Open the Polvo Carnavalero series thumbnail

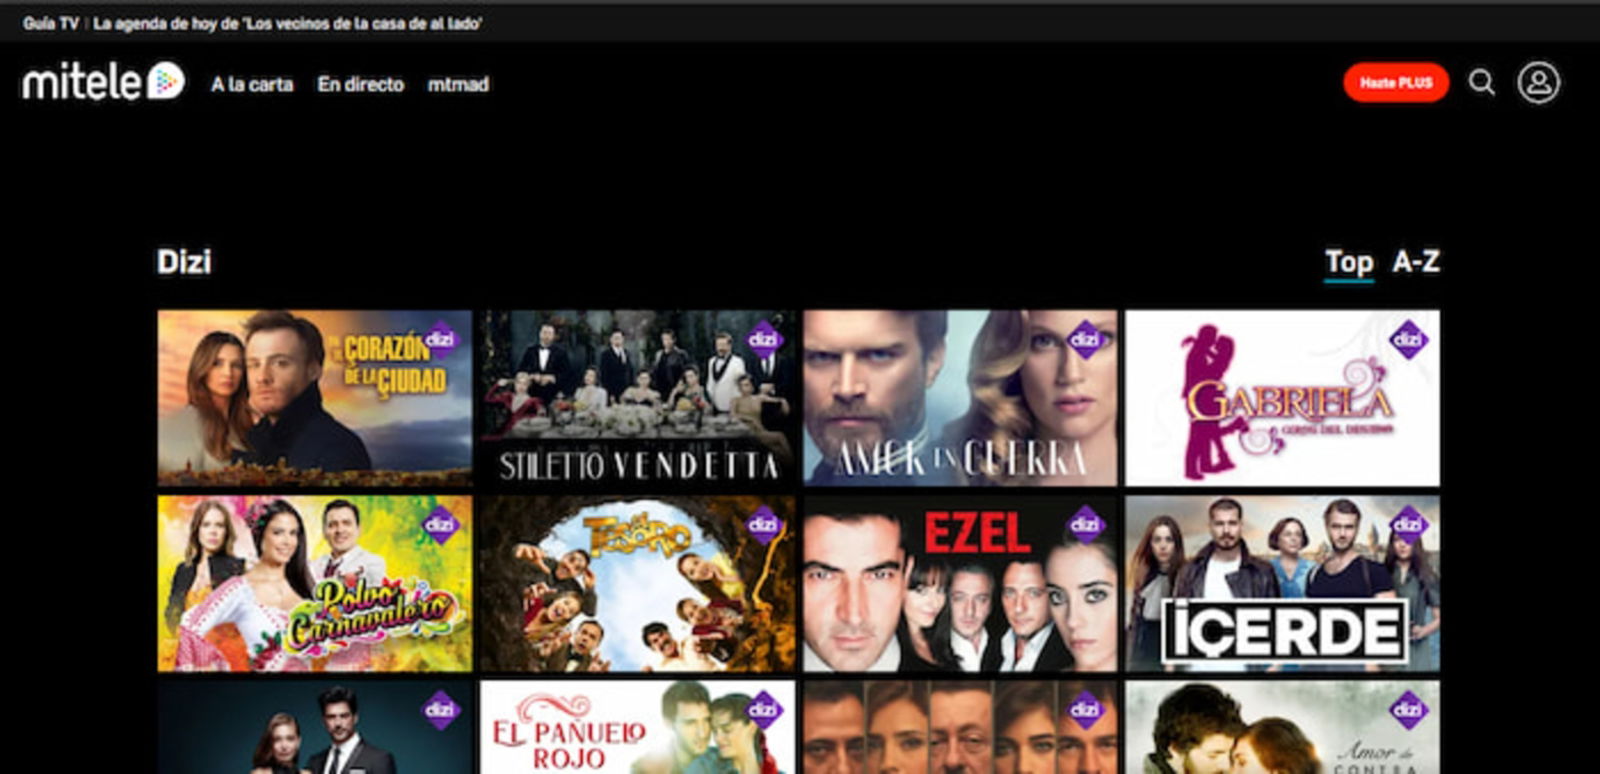[x=315, y=584]
